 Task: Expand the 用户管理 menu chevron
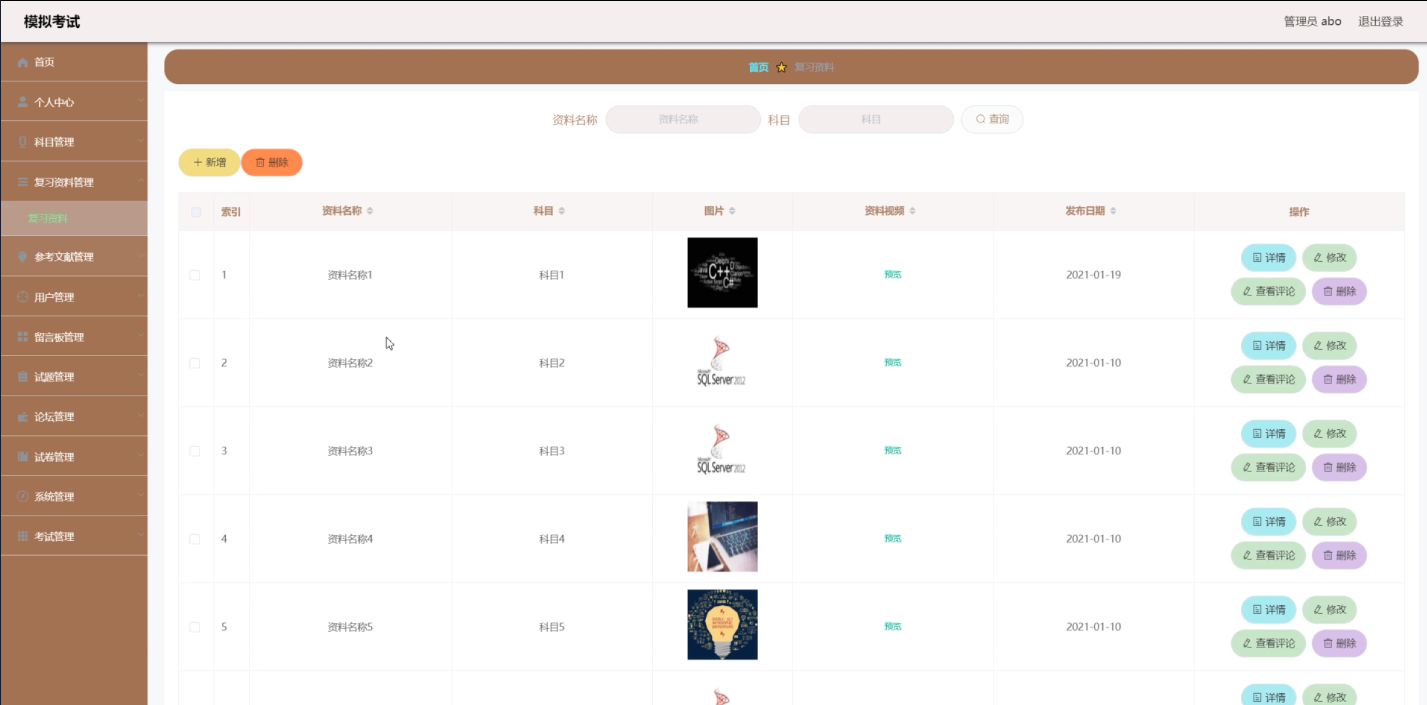[x=141, y=297]
